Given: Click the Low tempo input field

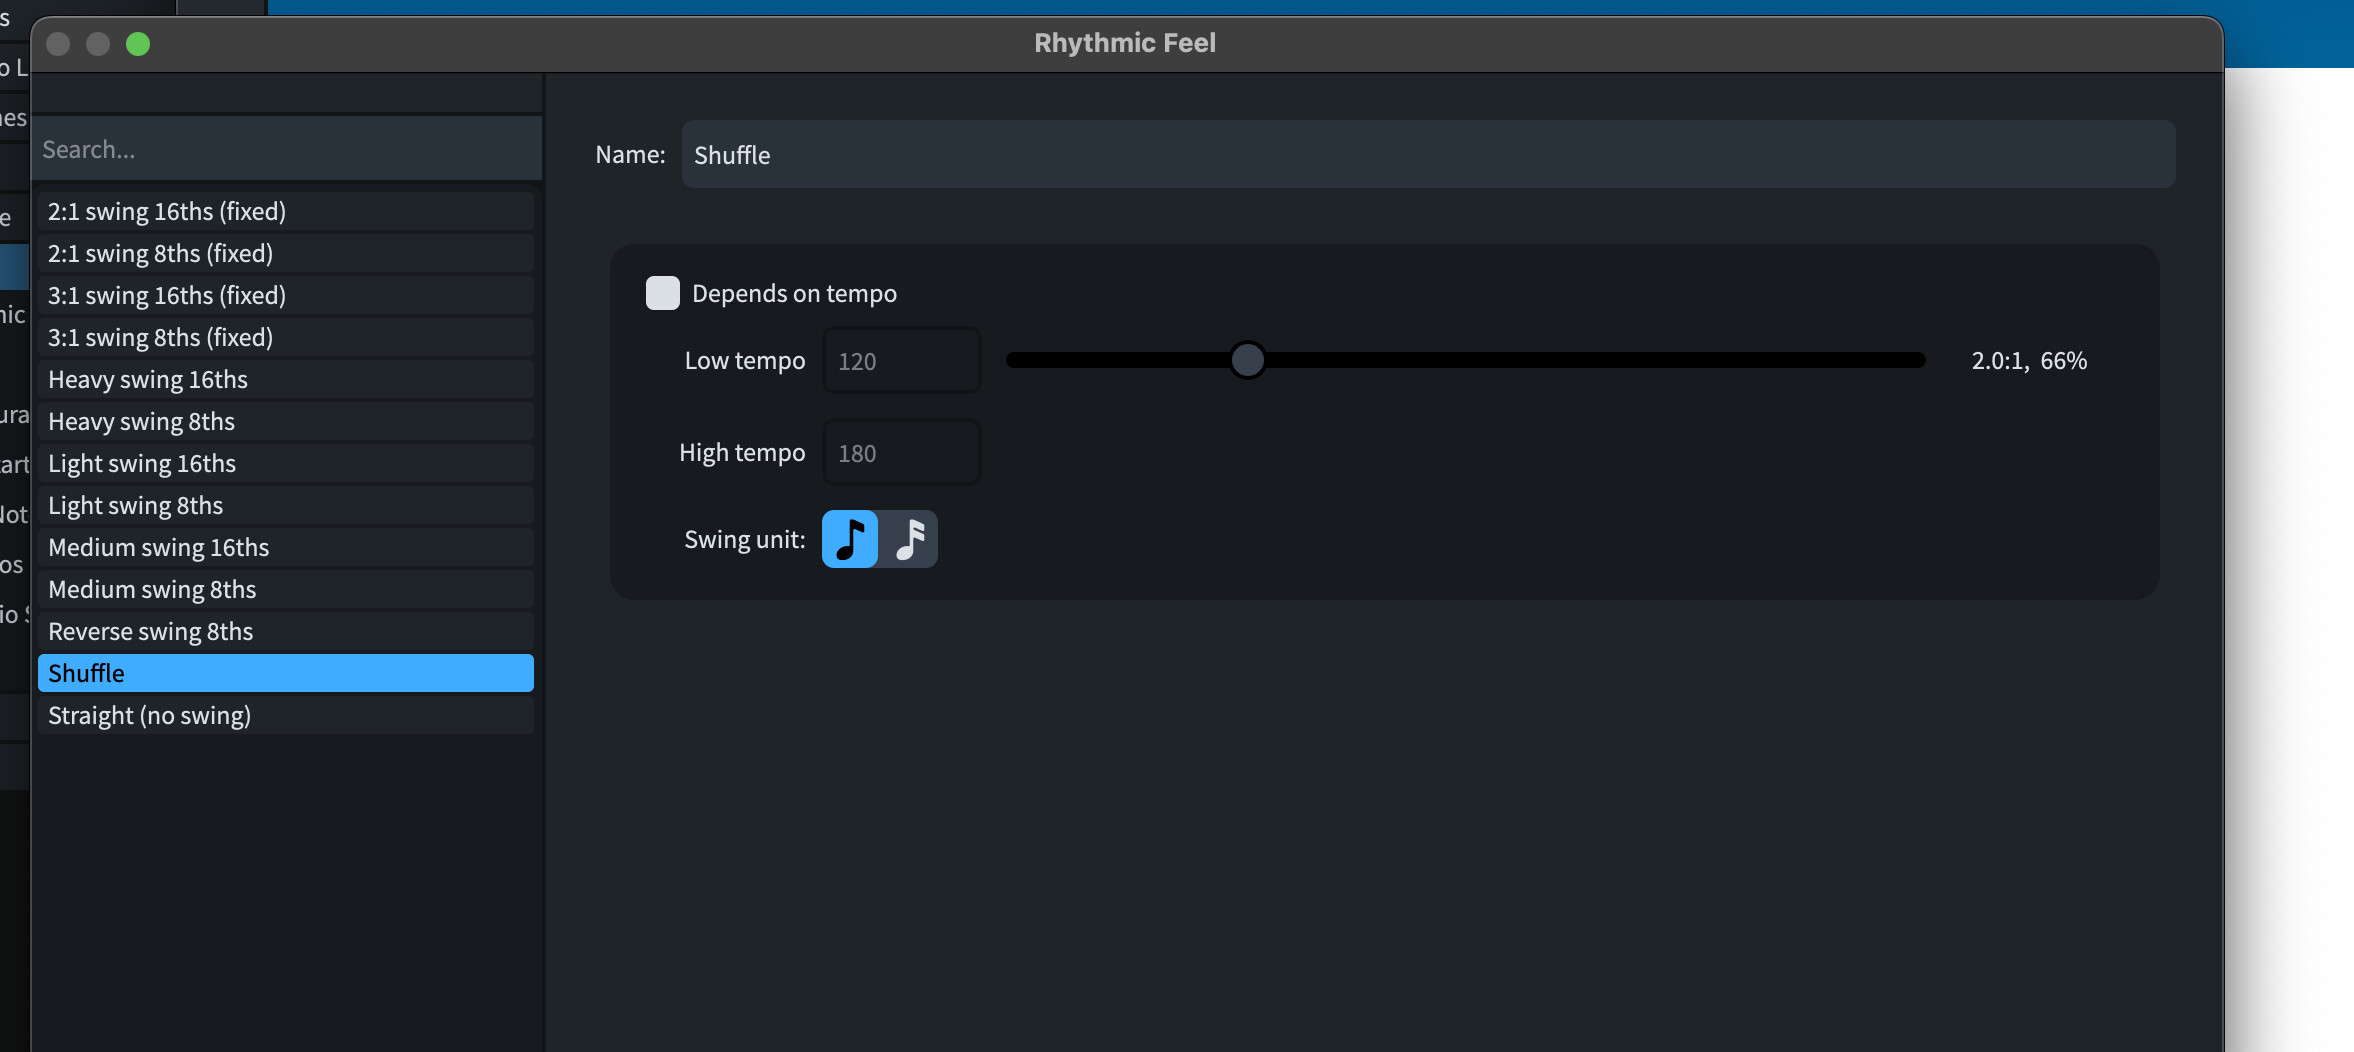Looking at the screenshot, I should pyautogui.click(x=901, y=361).
